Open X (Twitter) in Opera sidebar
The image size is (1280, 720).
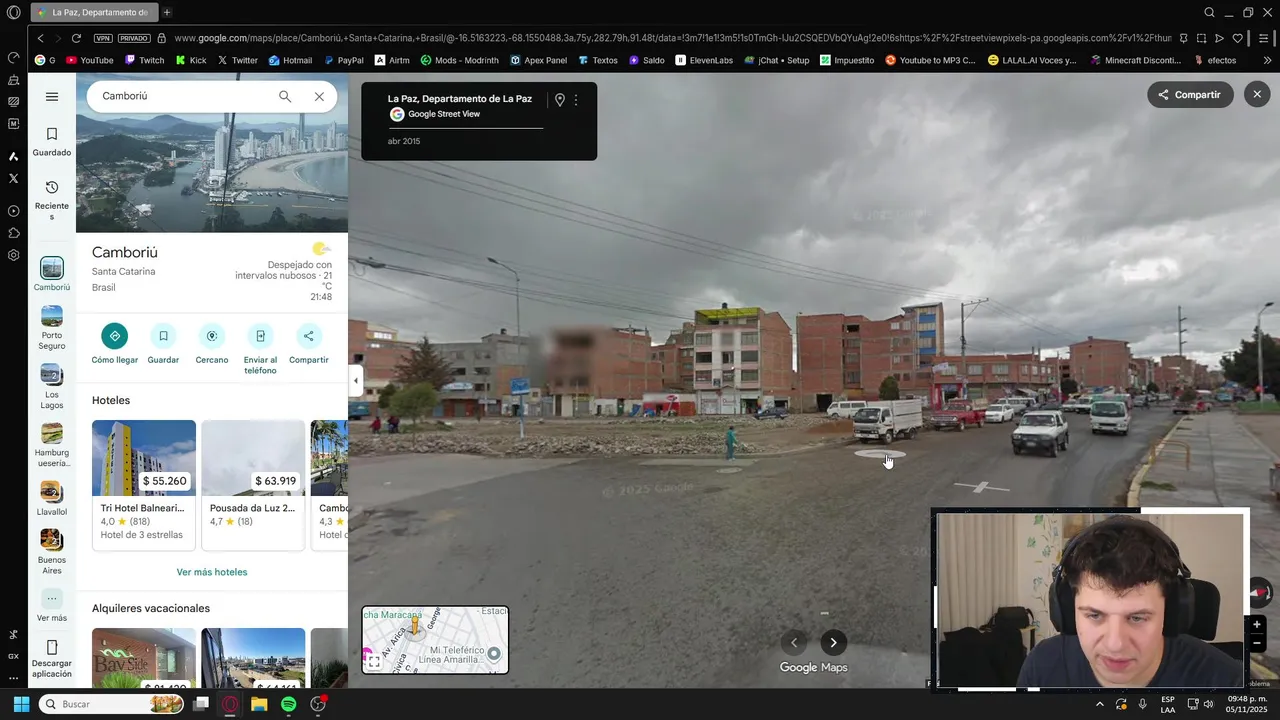pos(13,178)
